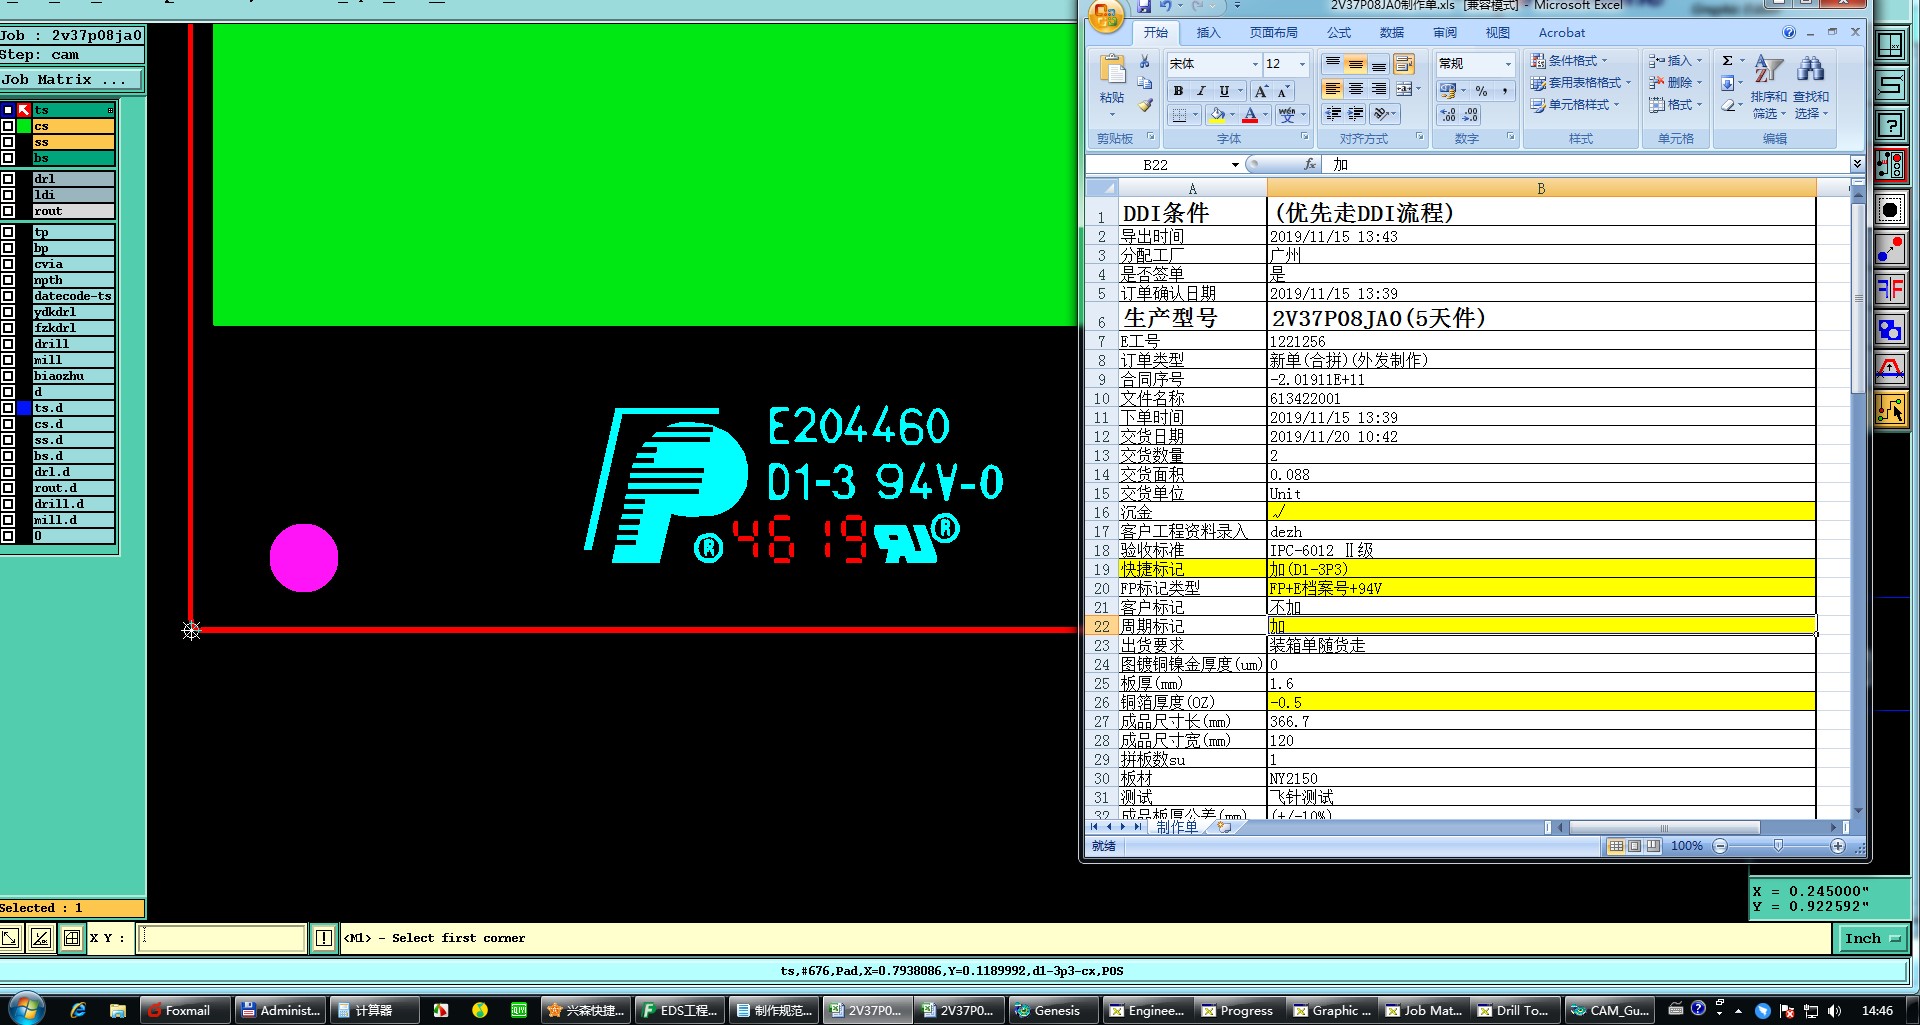Open the Acrobat ribbon tab
Viewport: 1920px width, 1025px height.
[1562, 33]
